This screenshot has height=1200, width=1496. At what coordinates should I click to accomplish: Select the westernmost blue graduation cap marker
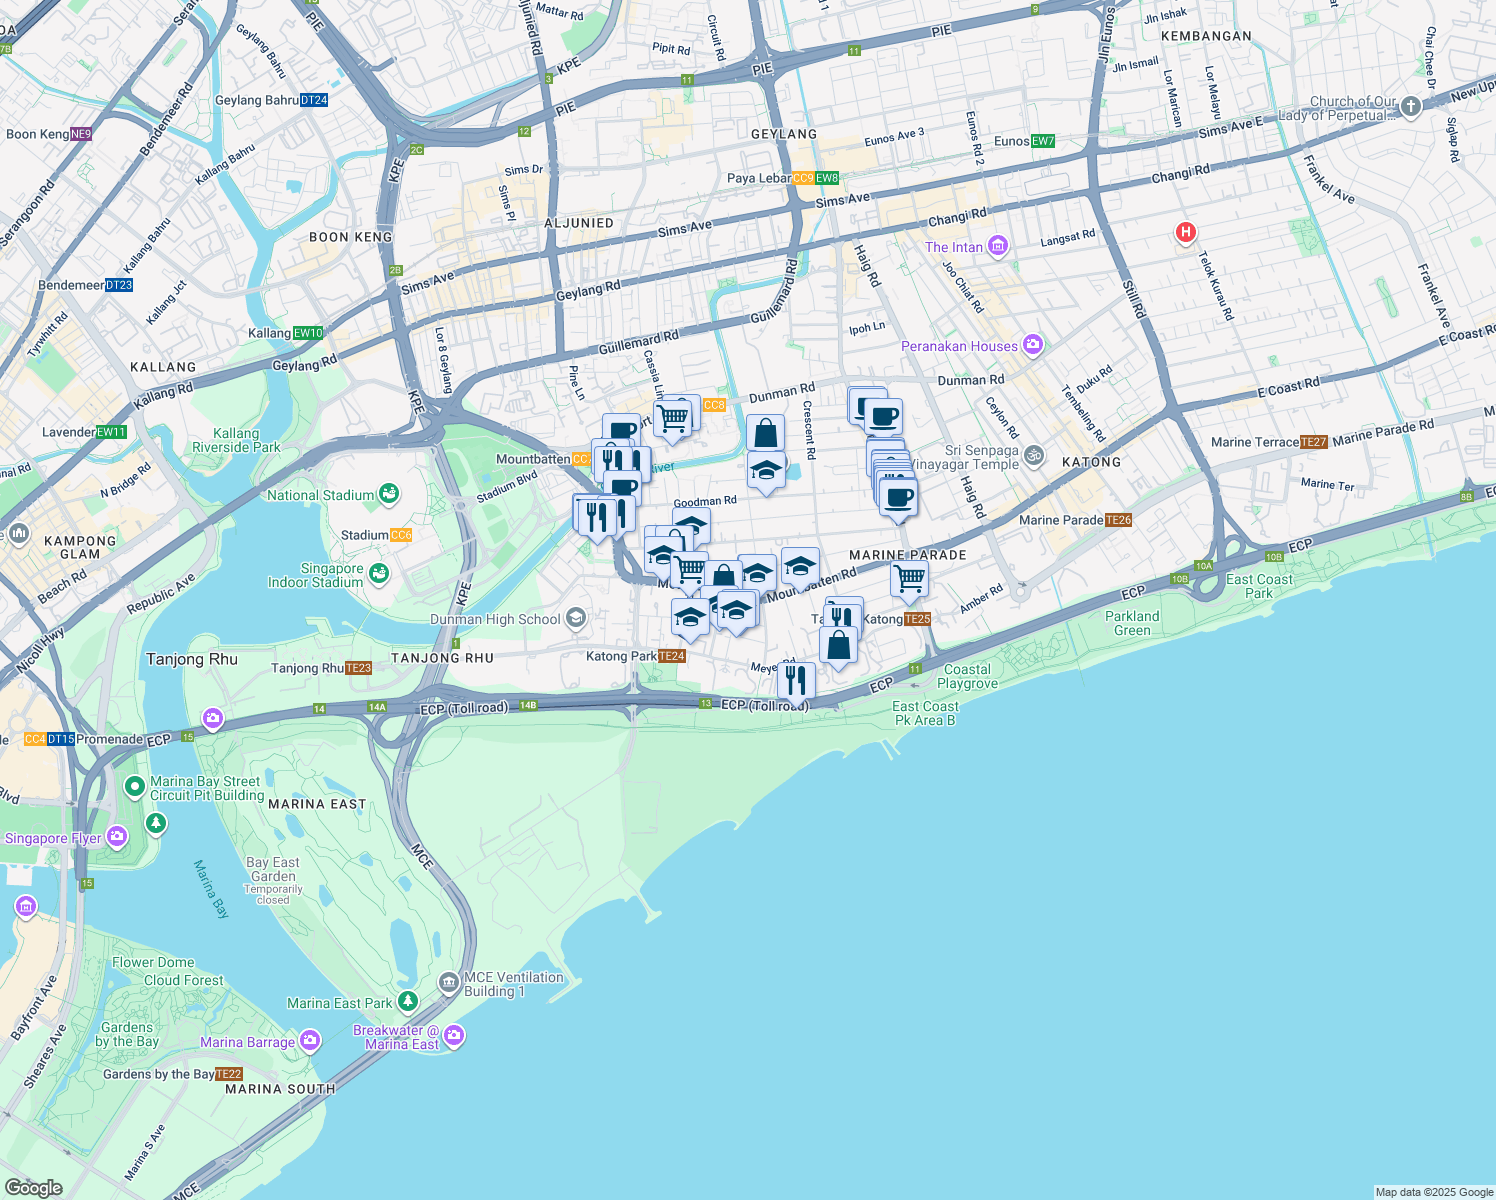click(663, 555)
